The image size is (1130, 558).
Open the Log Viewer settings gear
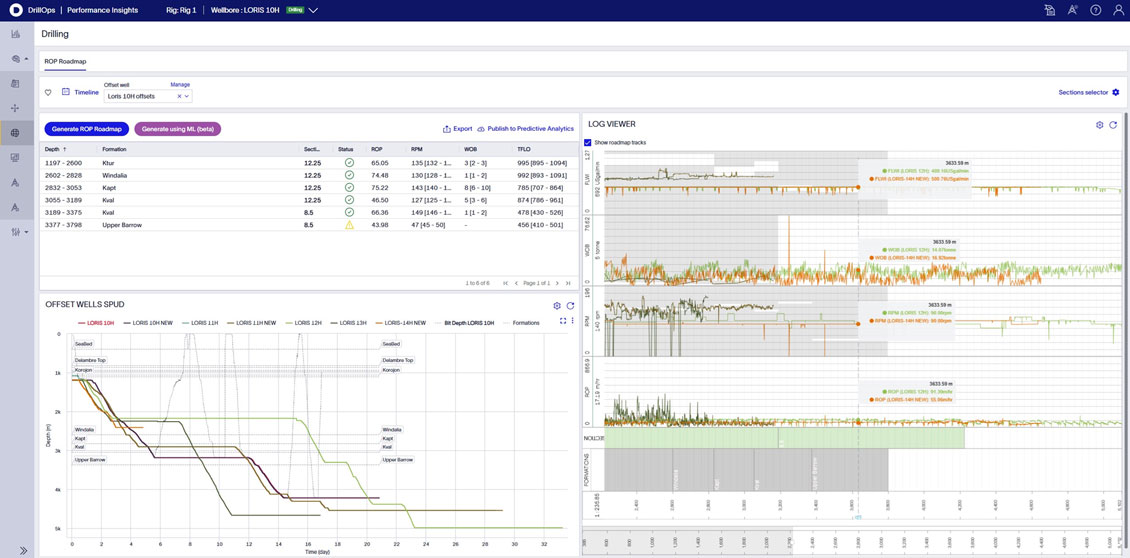click(x=1099, y=125)
